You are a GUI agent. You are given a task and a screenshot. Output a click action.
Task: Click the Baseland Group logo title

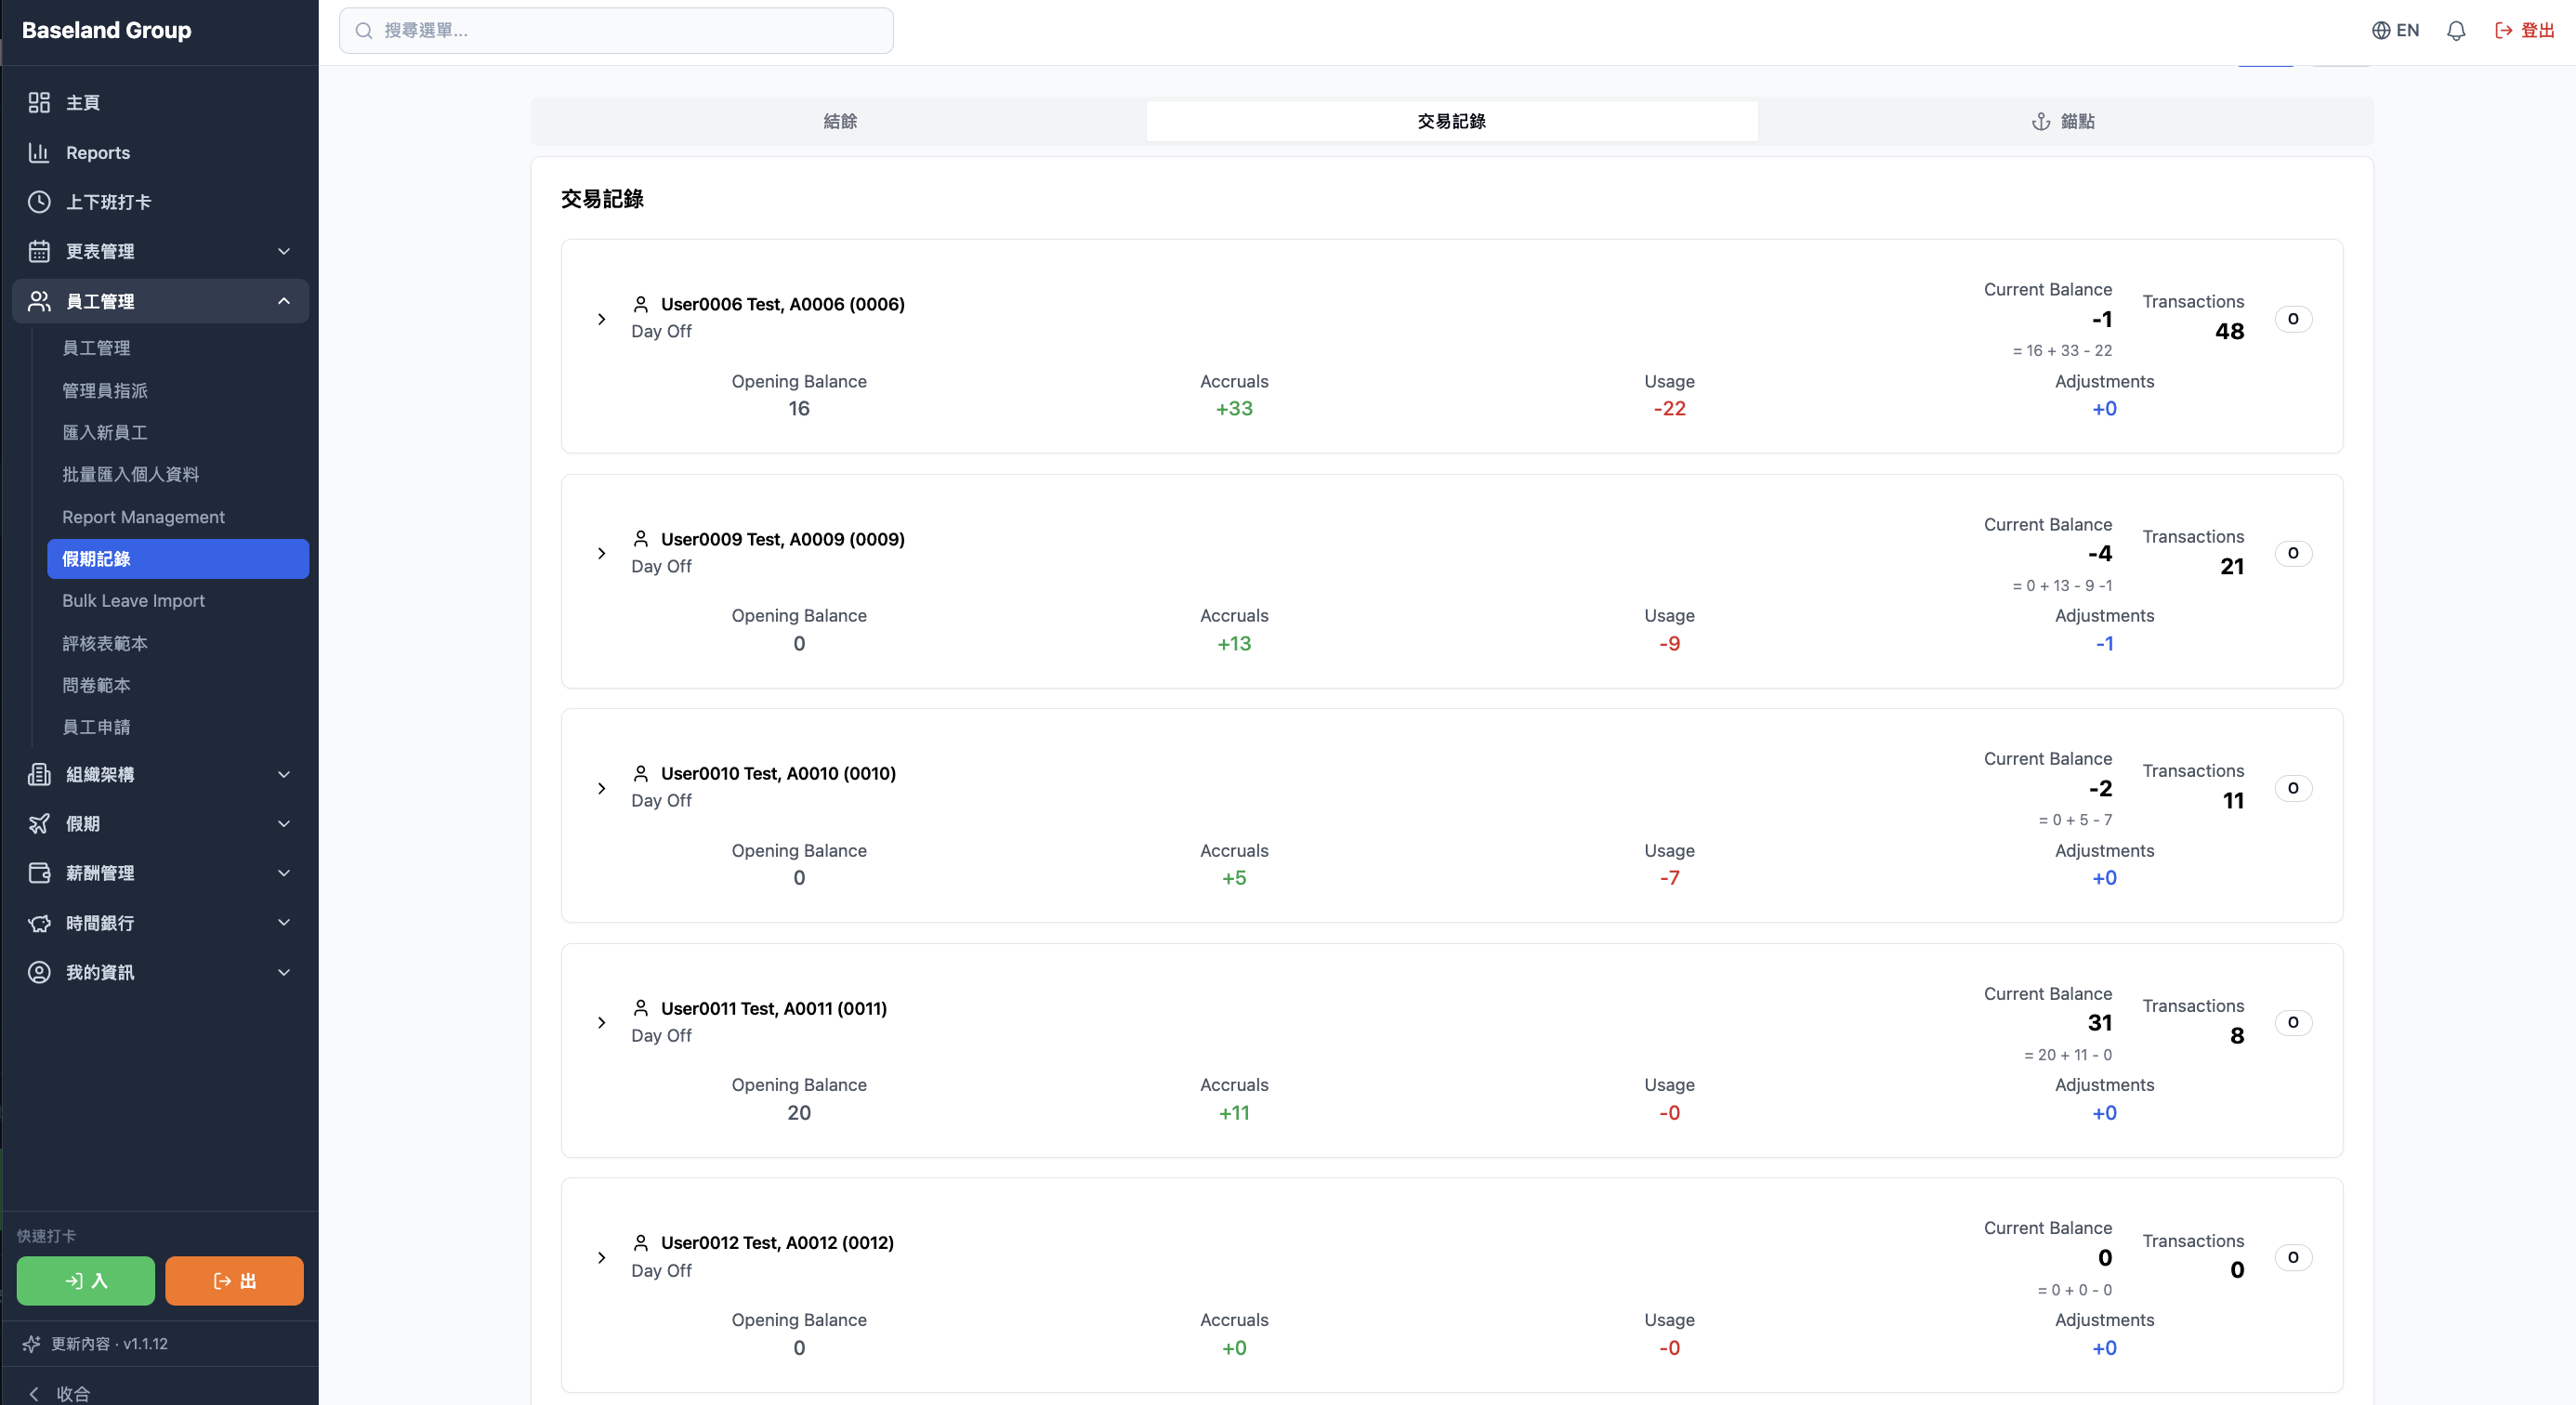point(107,30)
